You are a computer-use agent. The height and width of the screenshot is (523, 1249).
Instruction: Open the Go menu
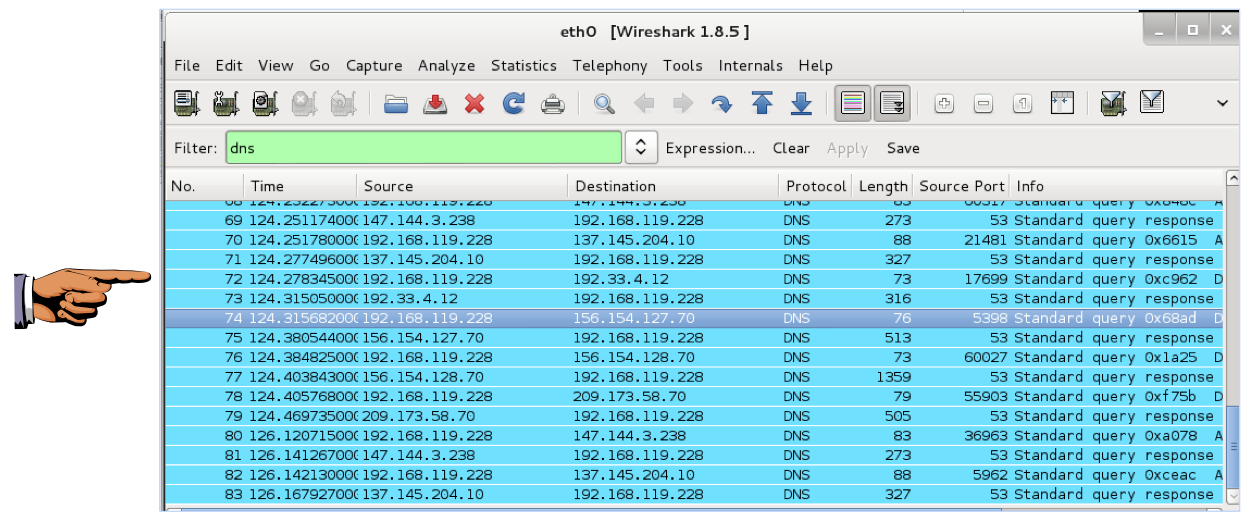pos(320,65)
